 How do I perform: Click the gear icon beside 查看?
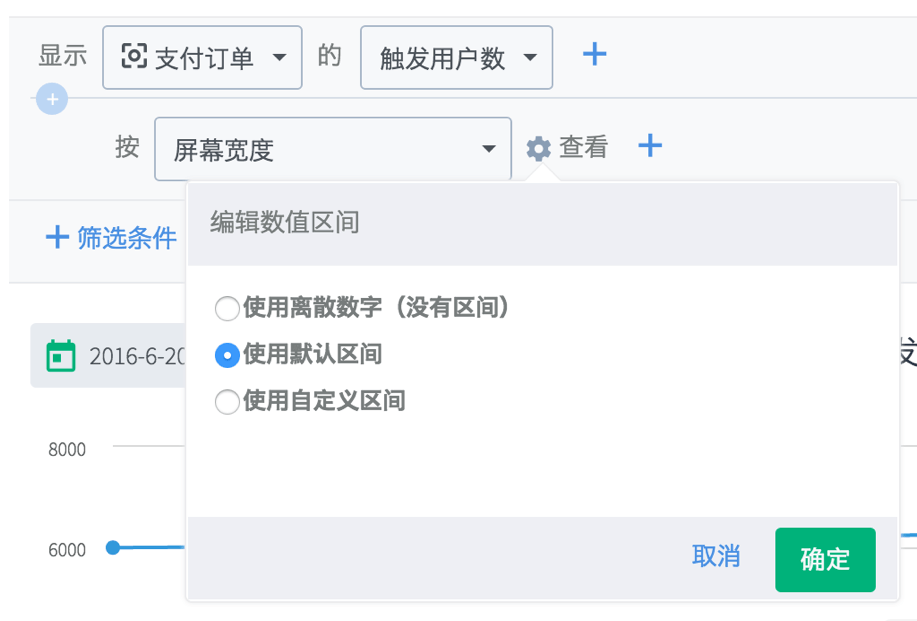(539, 149)
